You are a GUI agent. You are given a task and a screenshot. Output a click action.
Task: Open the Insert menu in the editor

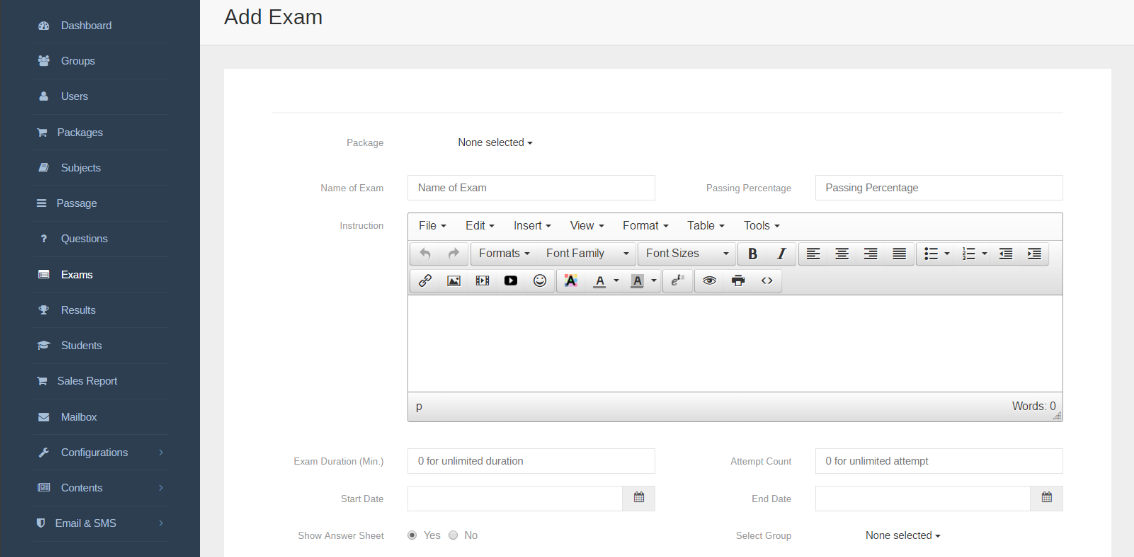pyautogui.click(x=532, y=226)
